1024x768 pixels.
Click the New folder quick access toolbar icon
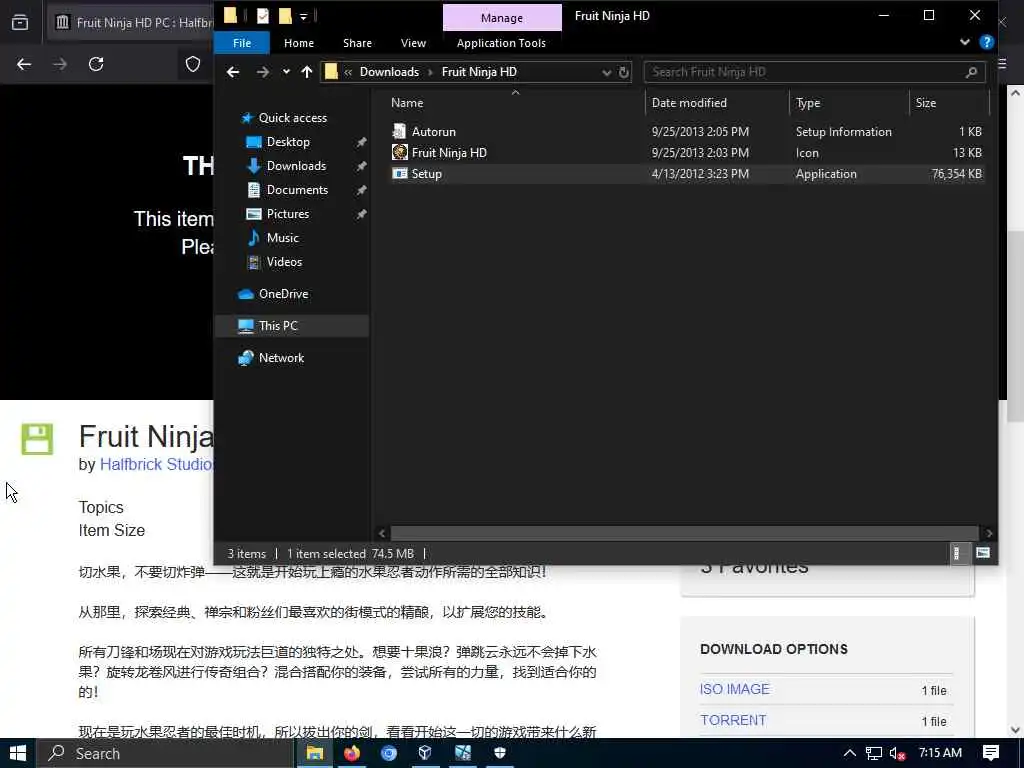(285, 16)
